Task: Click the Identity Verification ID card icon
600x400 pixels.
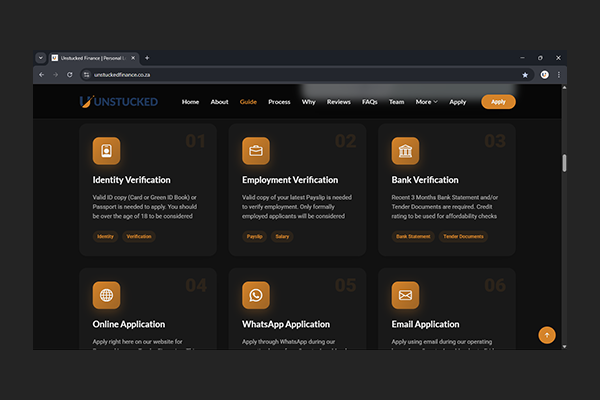Action: click(106, 151)
